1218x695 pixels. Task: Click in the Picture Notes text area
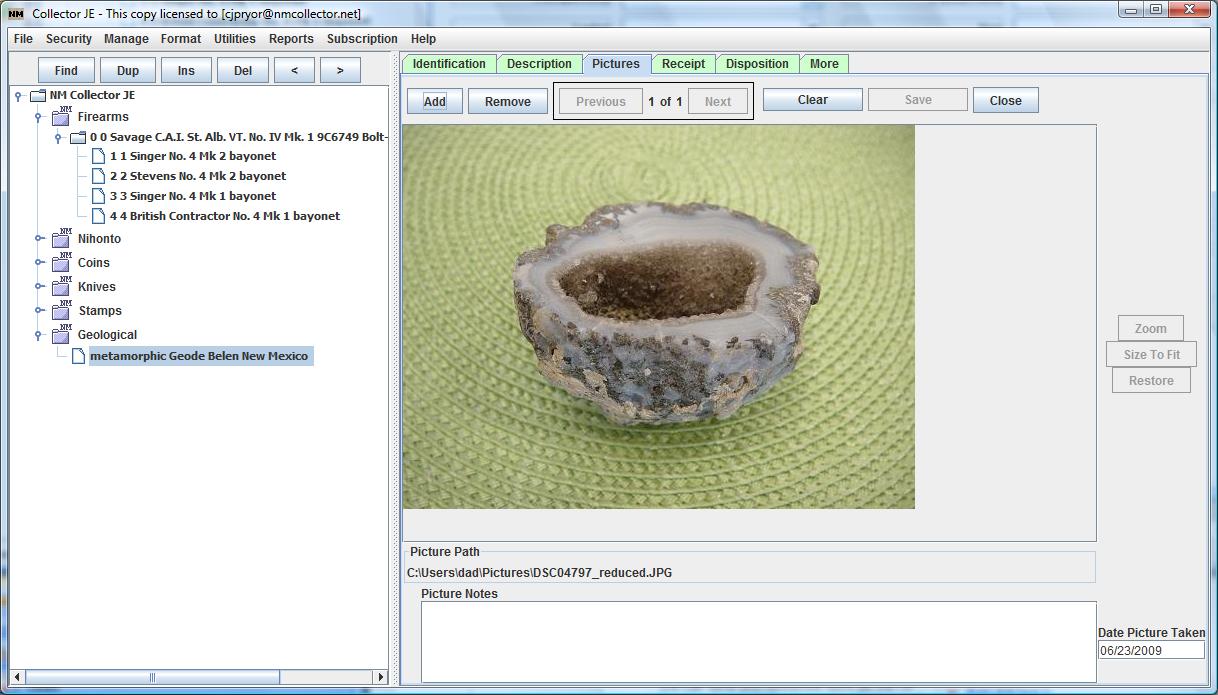tap(758, 641)
